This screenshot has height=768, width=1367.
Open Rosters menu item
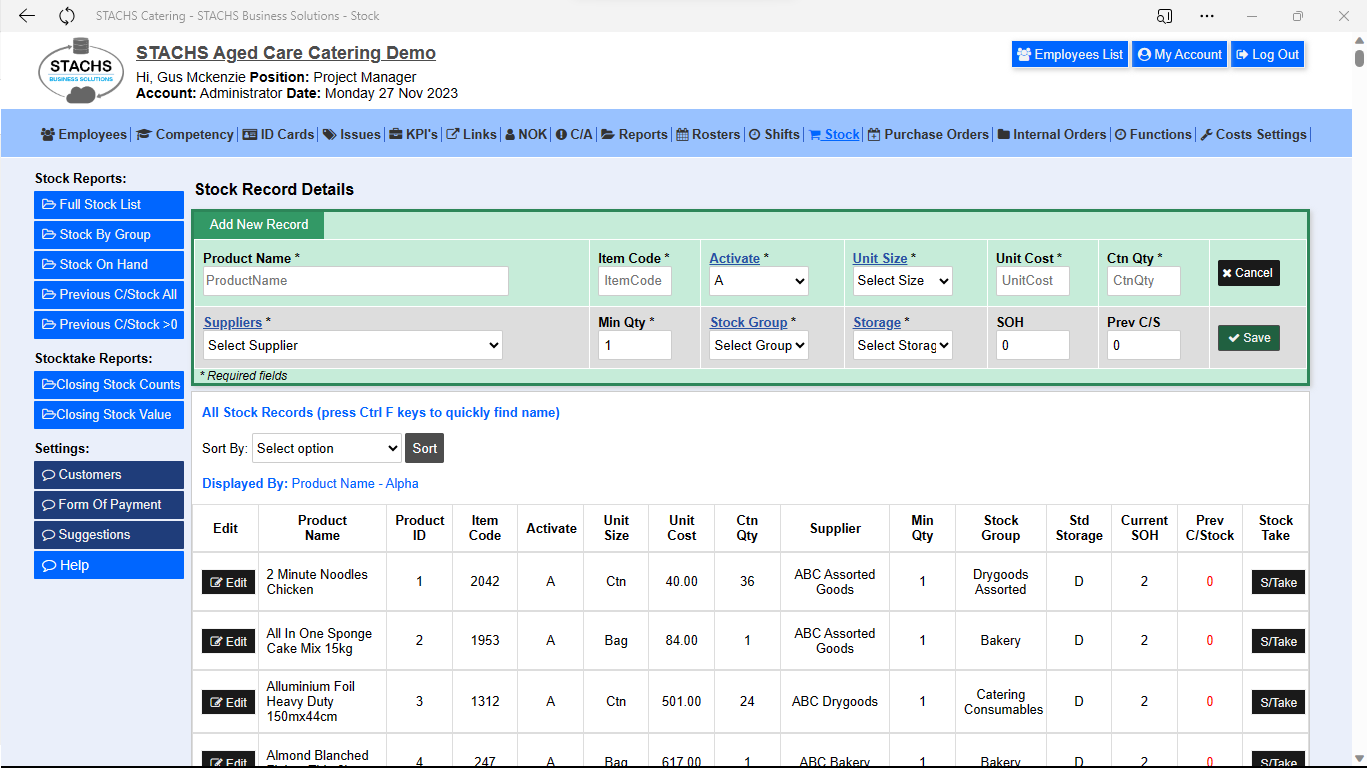coord(709,134)
